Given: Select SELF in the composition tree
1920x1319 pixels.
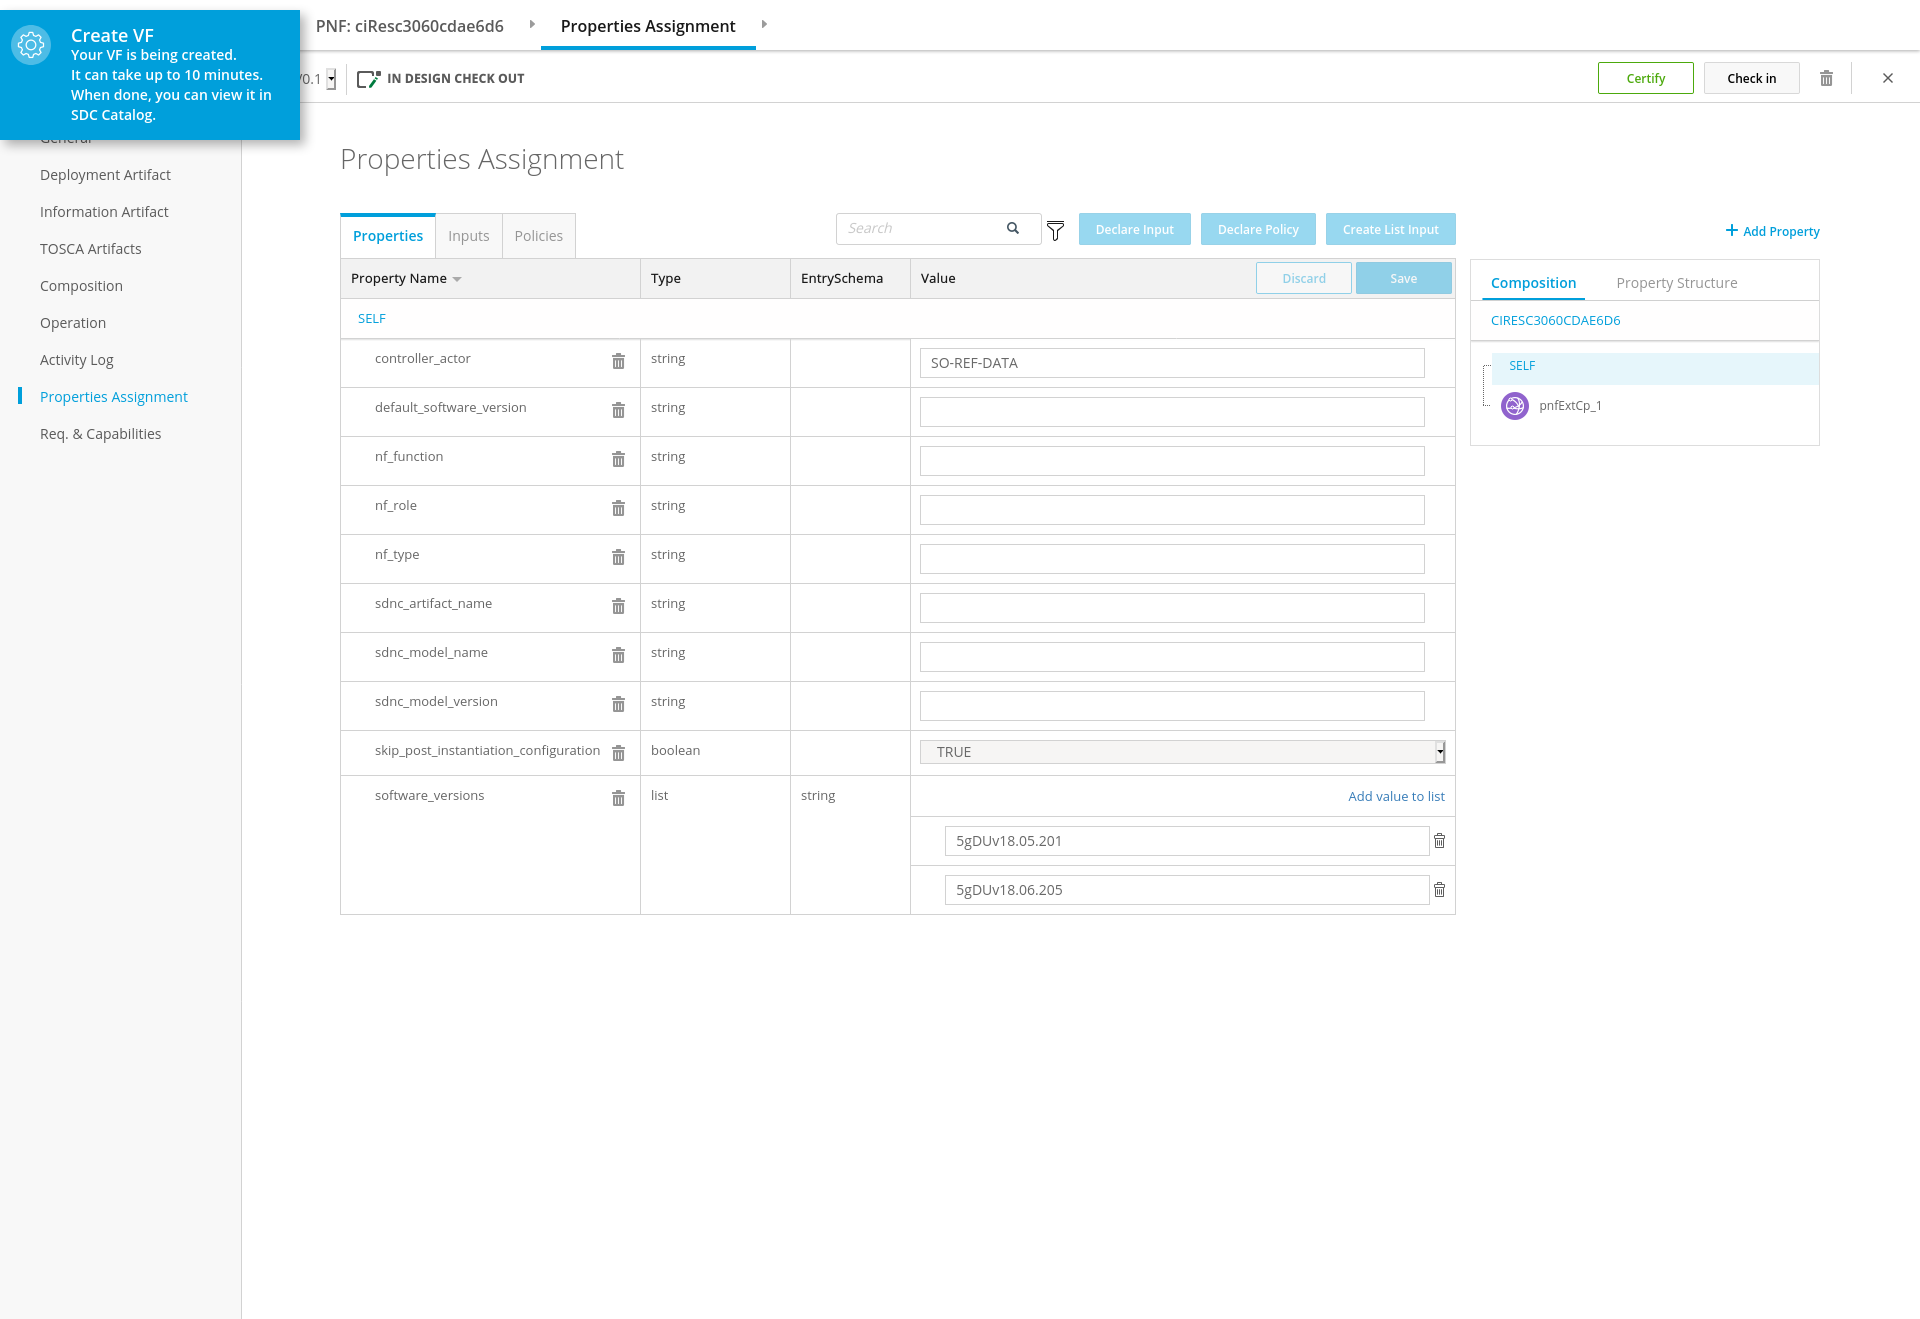Looking at the screenshot, I should tap(1522, 366).
